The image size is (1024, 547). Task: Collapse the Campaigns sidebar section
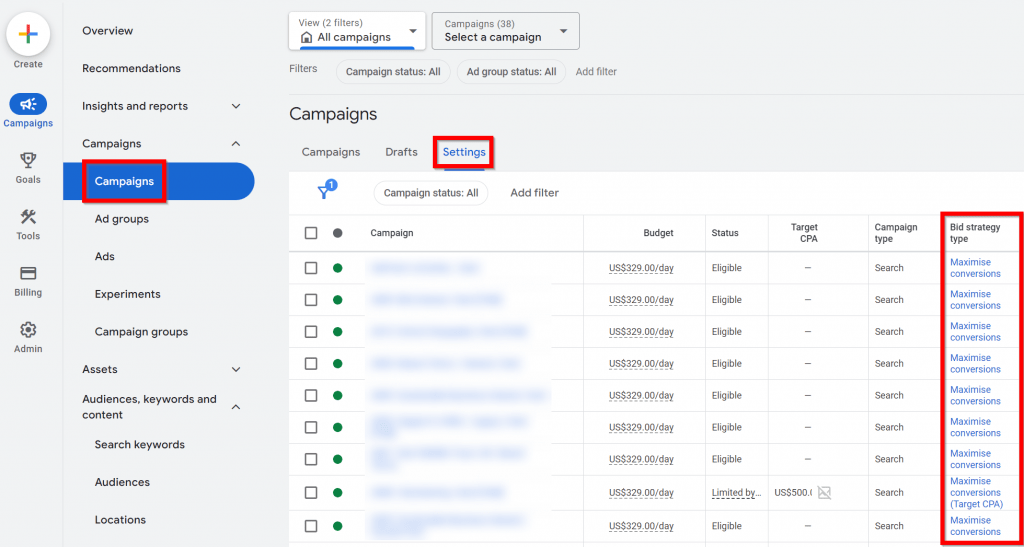(x=236, y=144)
